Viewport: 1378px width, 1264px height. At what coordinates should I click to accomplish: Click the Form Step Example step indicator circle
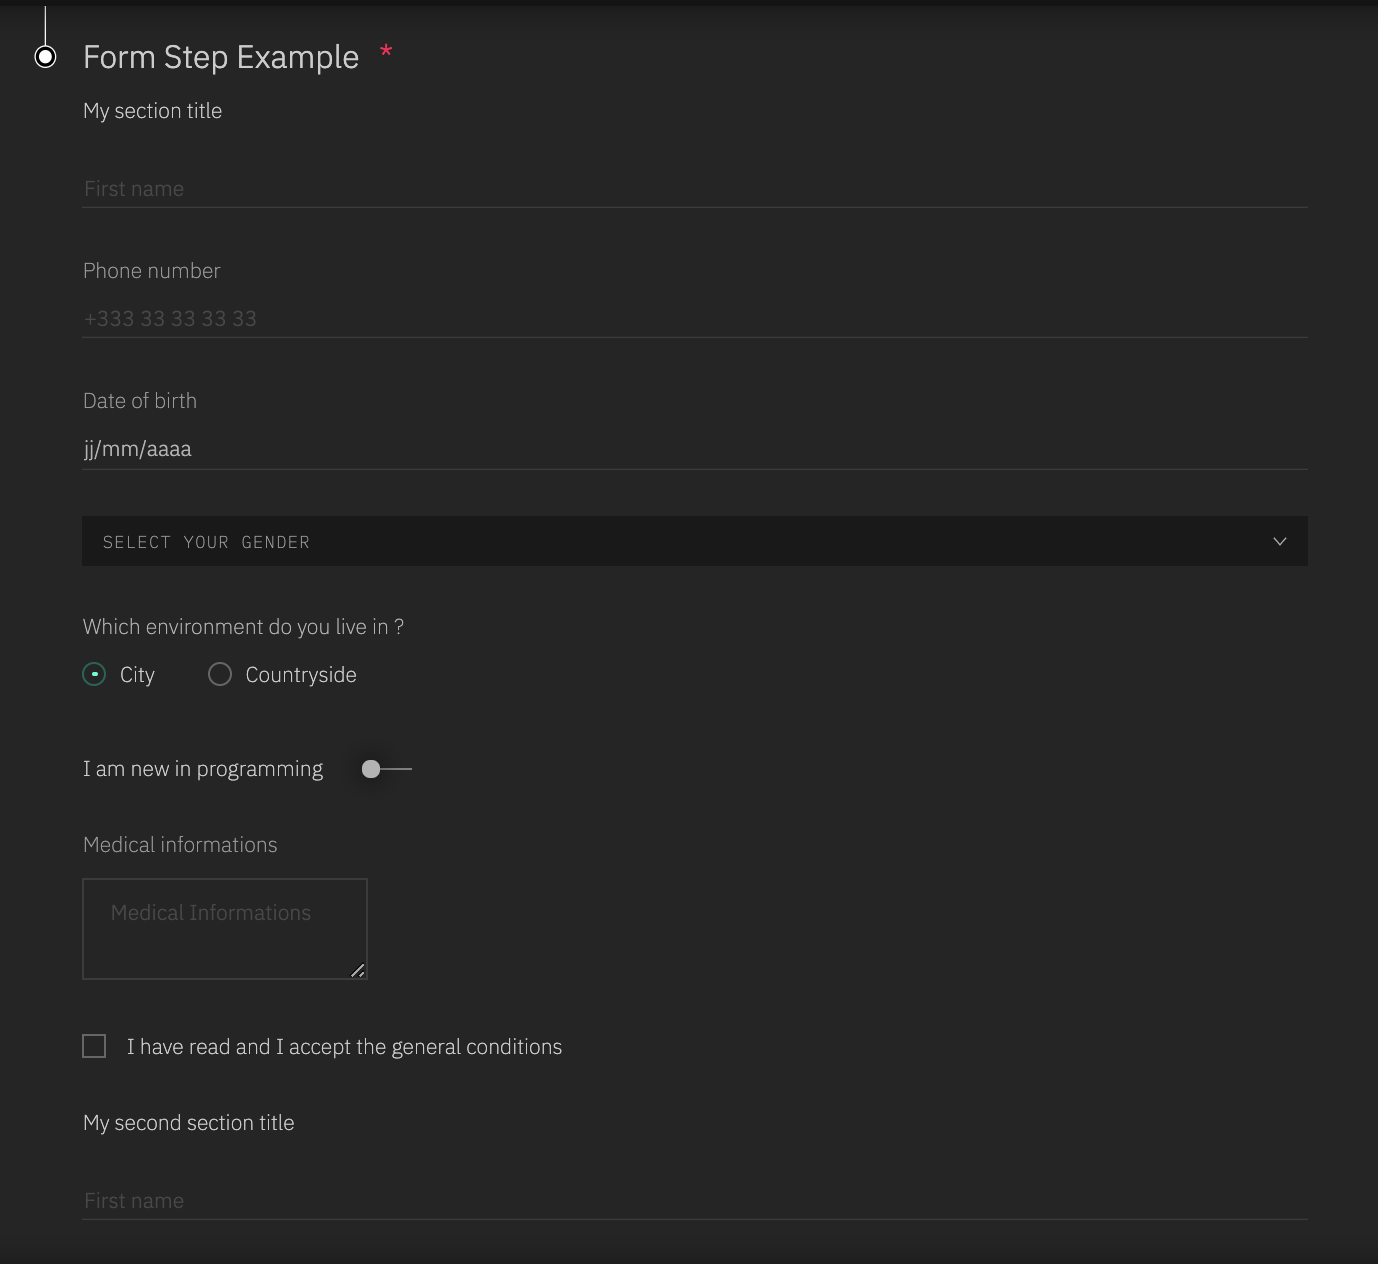pyautogui.click(x=45, y=57)
